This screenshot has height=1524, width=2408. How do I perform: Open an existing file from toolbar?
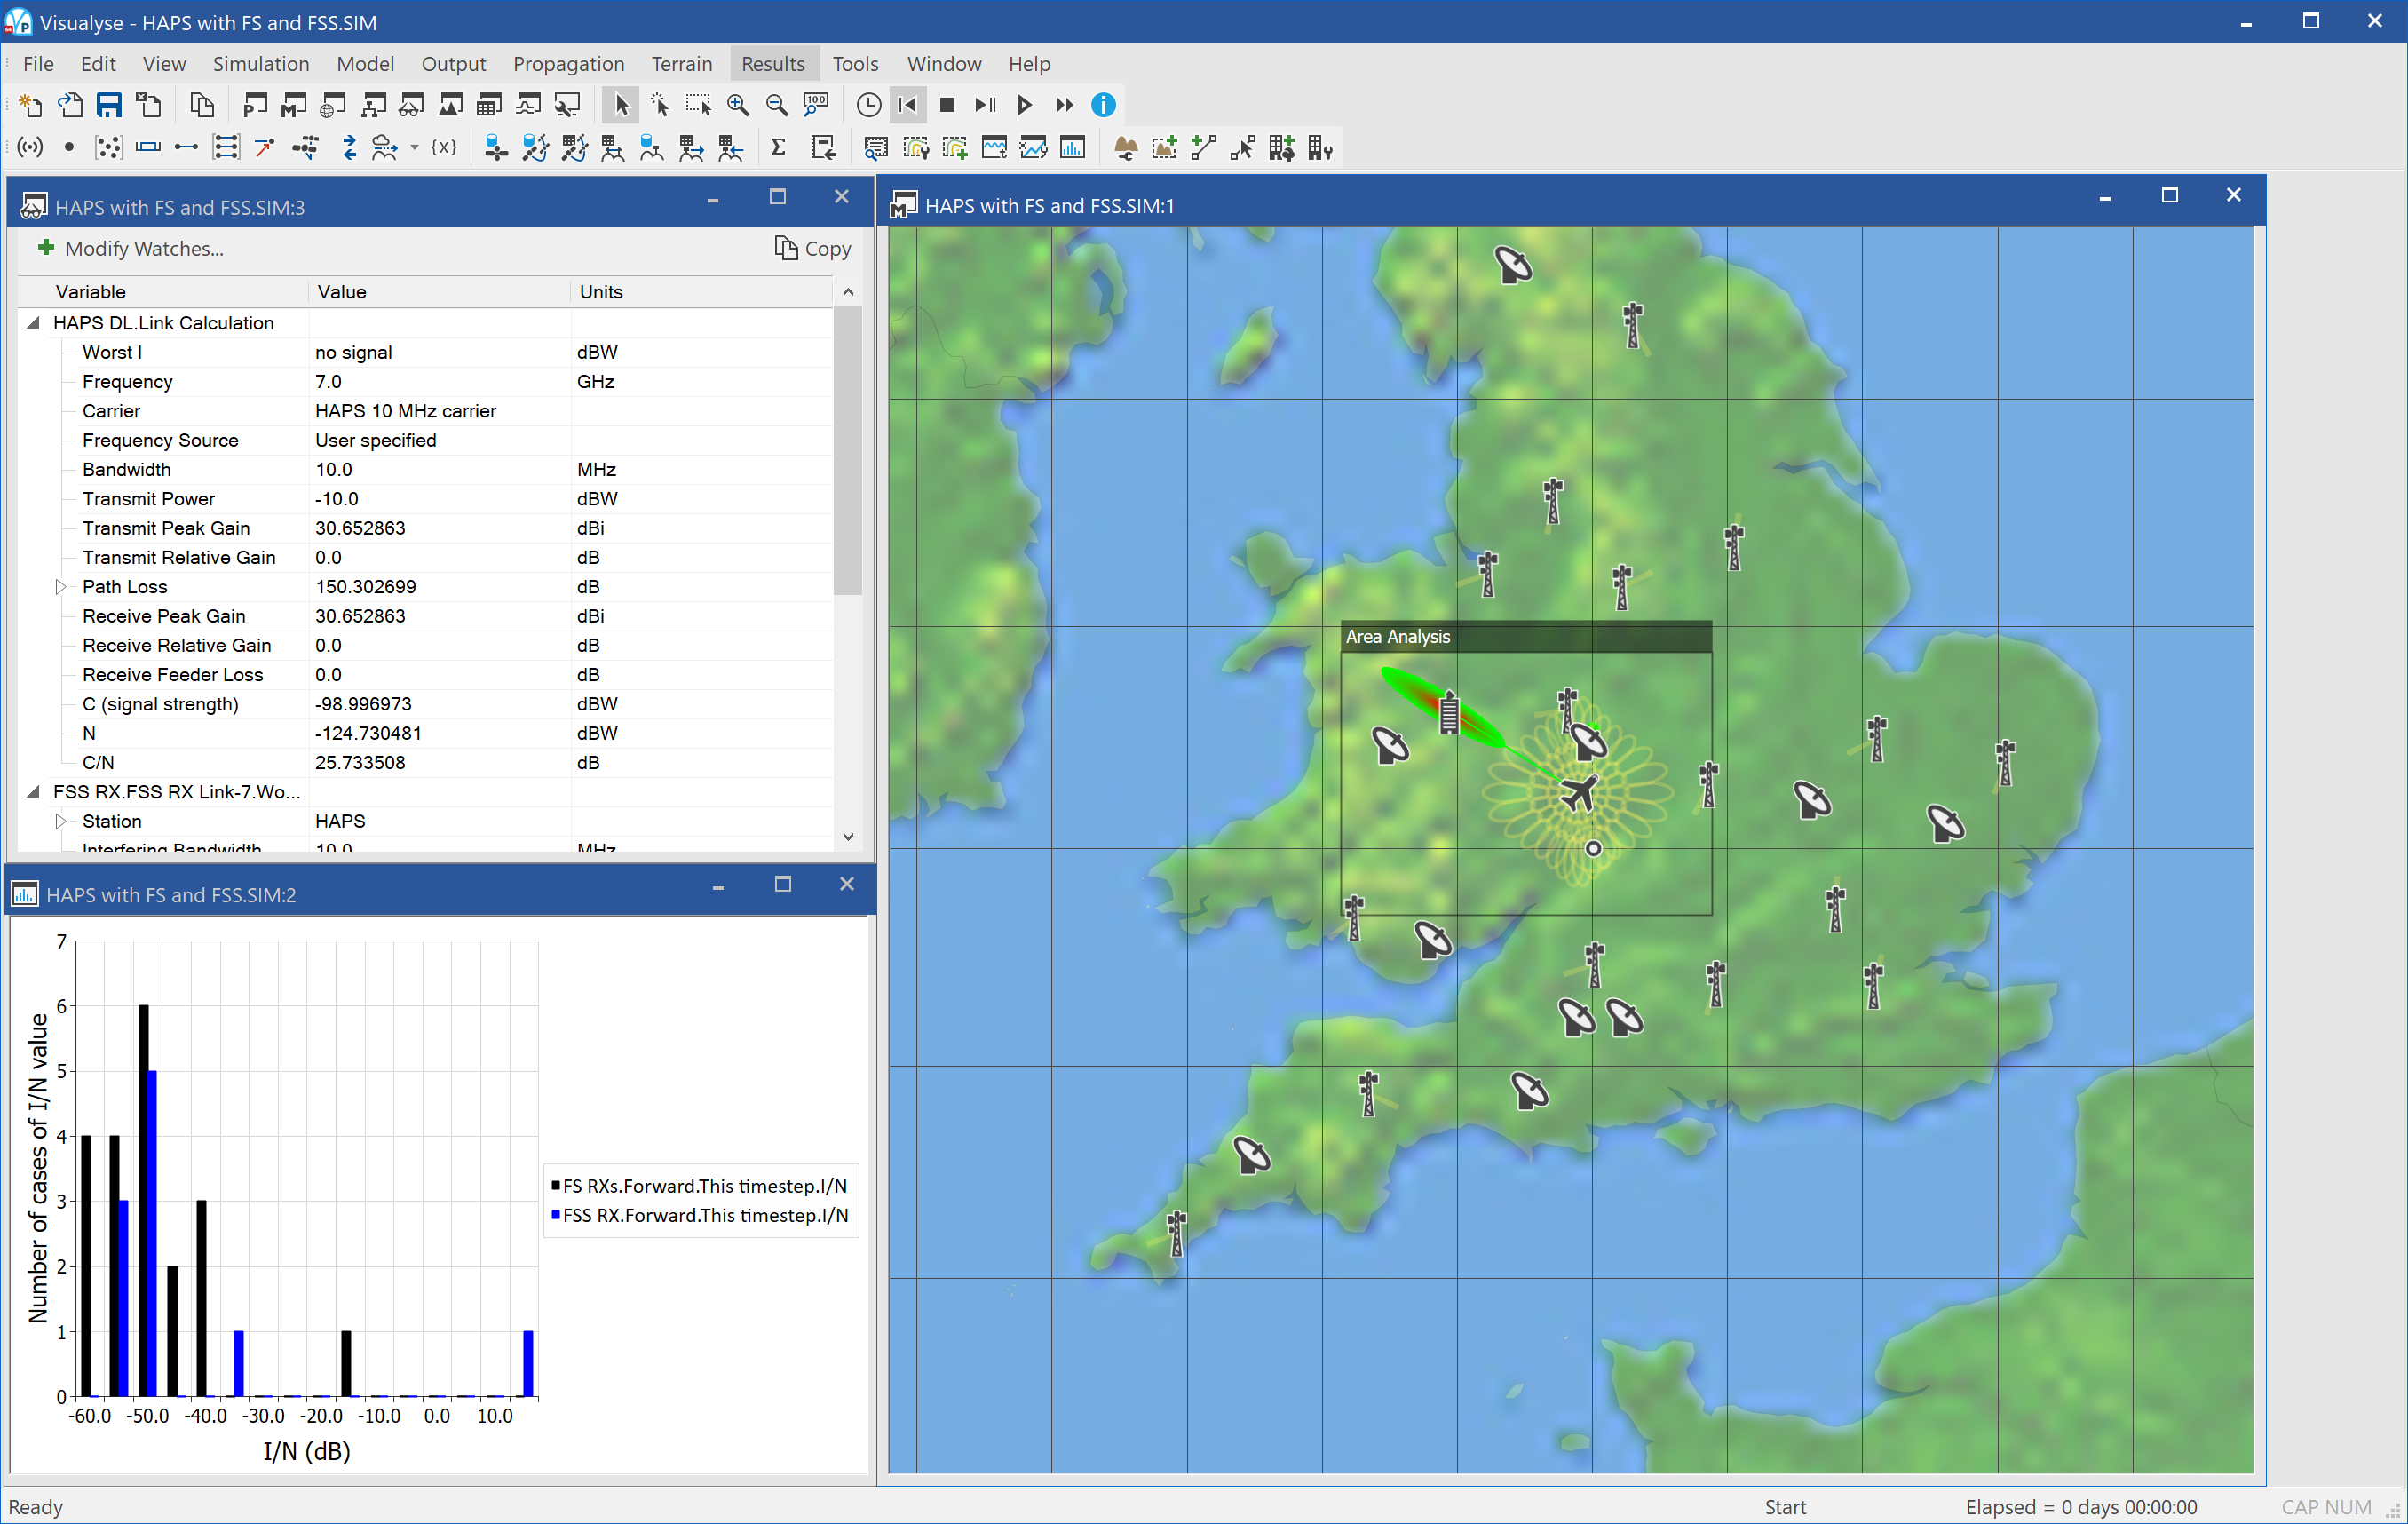pyautogui.click(x=70, y=105)
